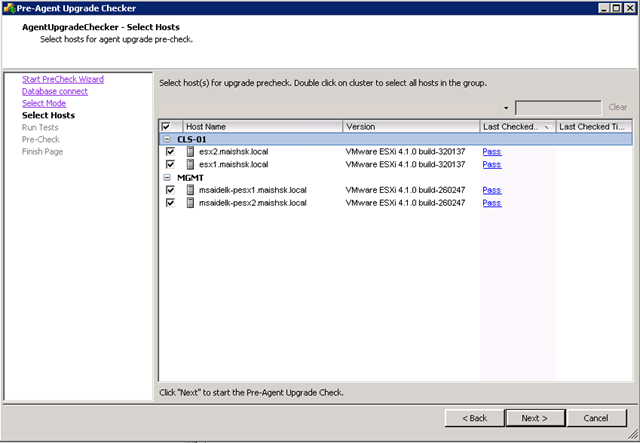This screenshot has width=640, height=443.
Task: Go to Start PreCheck Wizard step
Action: point(63,79)
